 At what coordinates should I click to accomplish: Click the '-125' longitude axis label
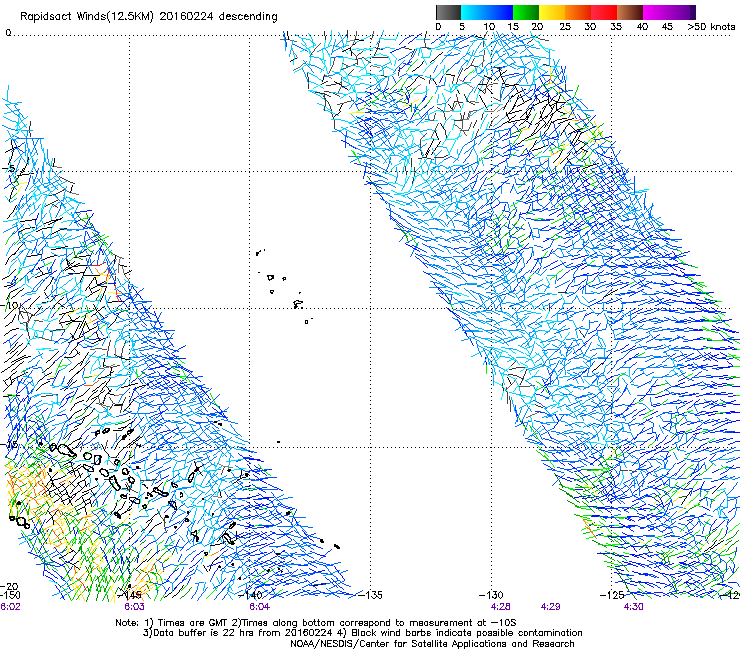[612, 595]
